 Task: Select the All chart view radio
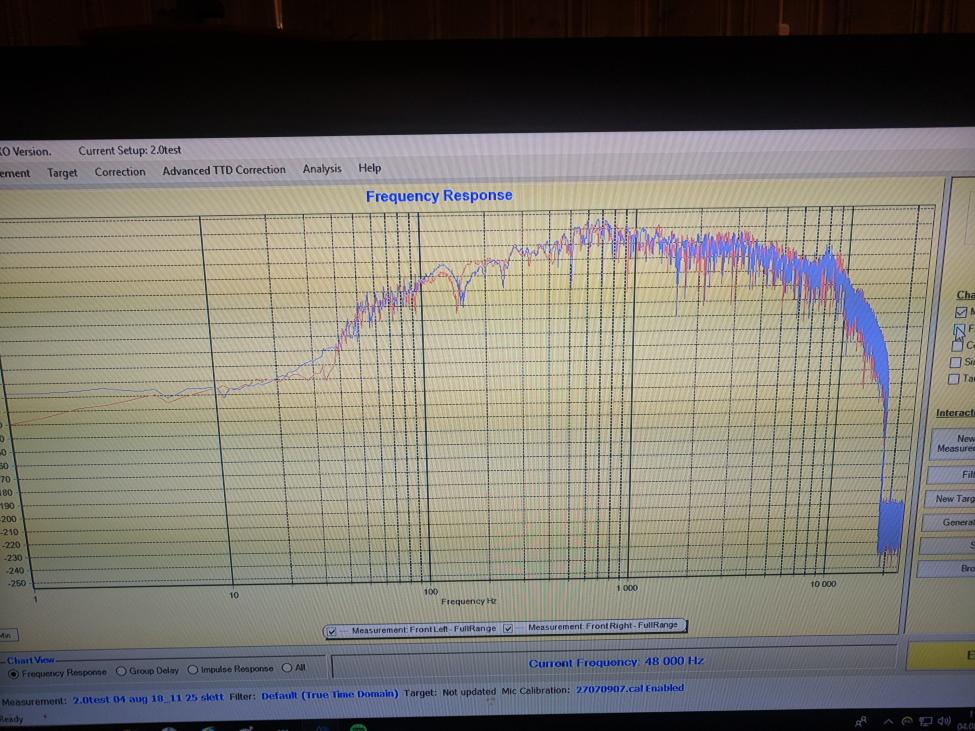pos(287,668)
